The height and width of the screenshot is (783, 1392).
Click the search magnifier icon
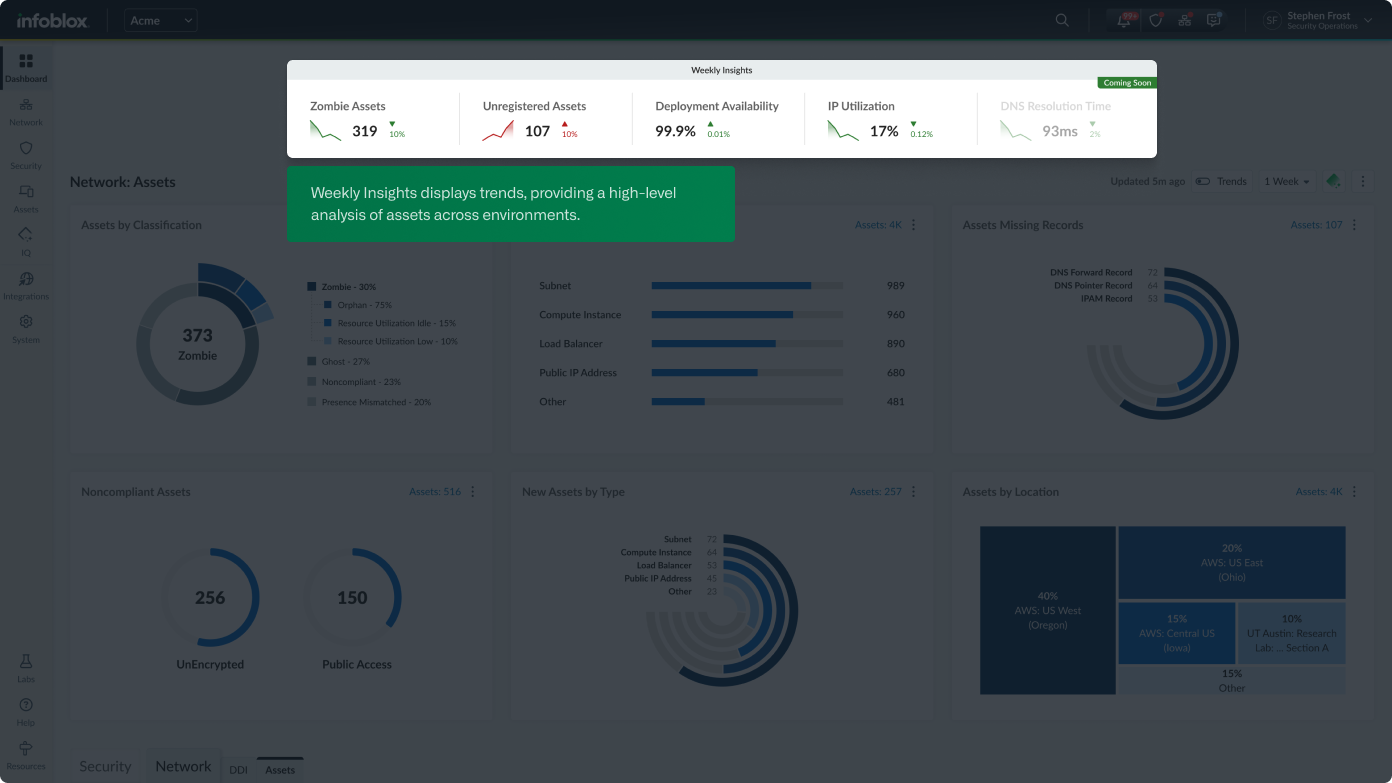click(1062, 20)
